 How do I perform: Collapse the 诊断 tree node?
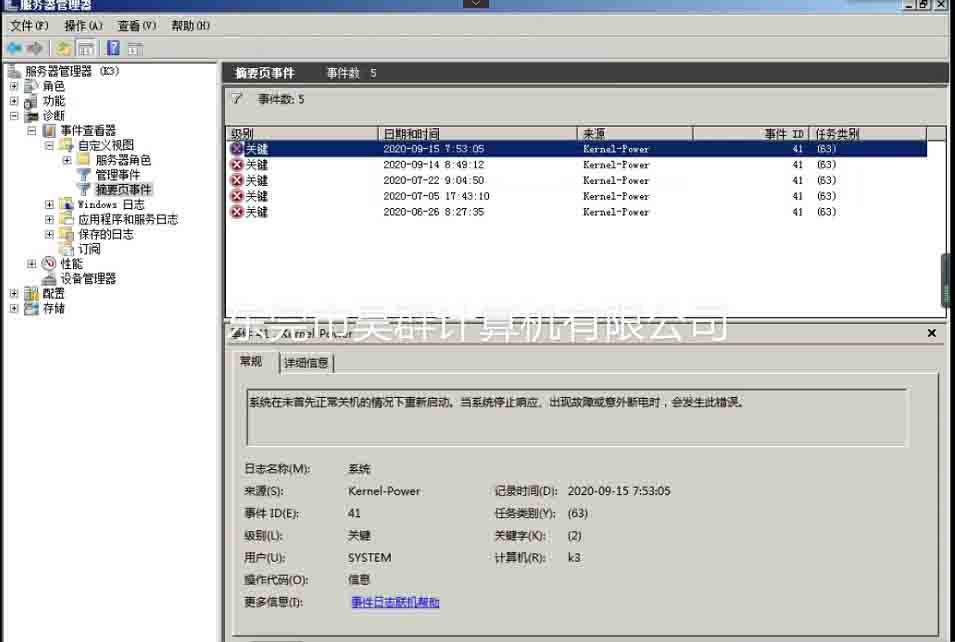coord(14,116)
